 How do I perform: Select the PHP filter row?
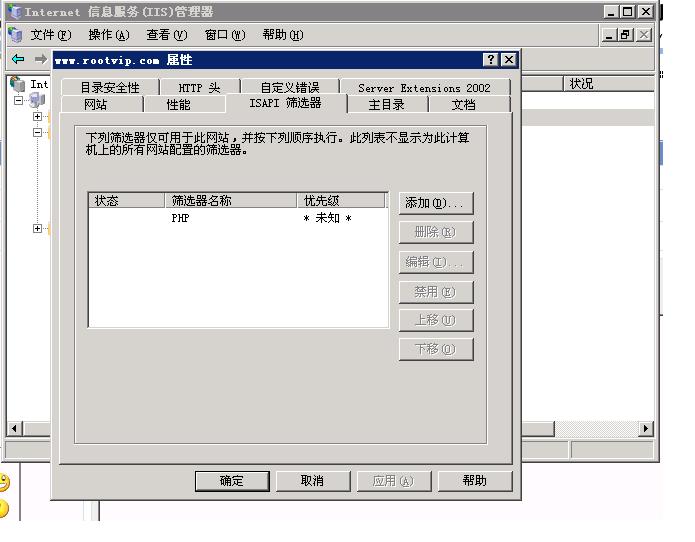pyautogui.click(x=238, y=218)
